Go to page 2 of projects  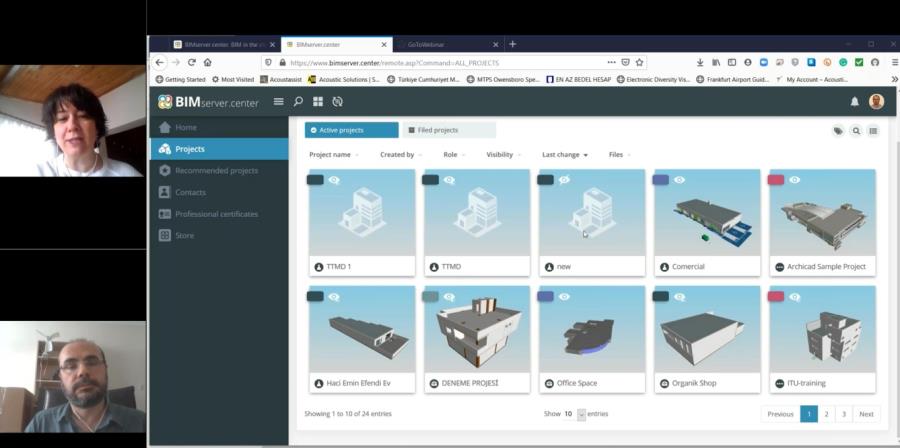826,414
